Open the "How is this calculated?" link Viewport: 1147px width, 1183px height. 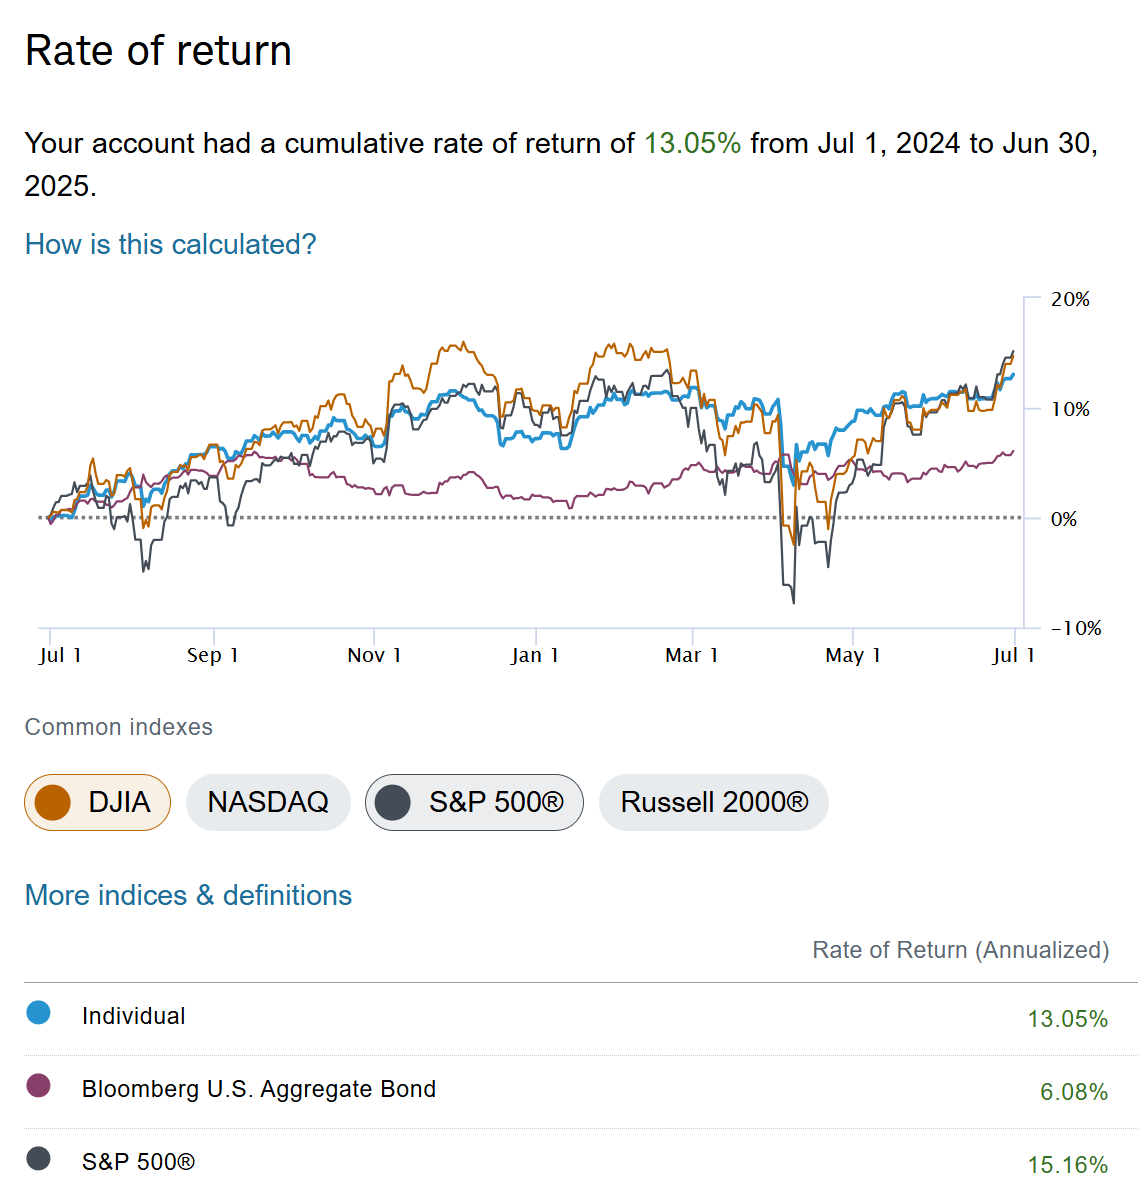tap(170, 244)
